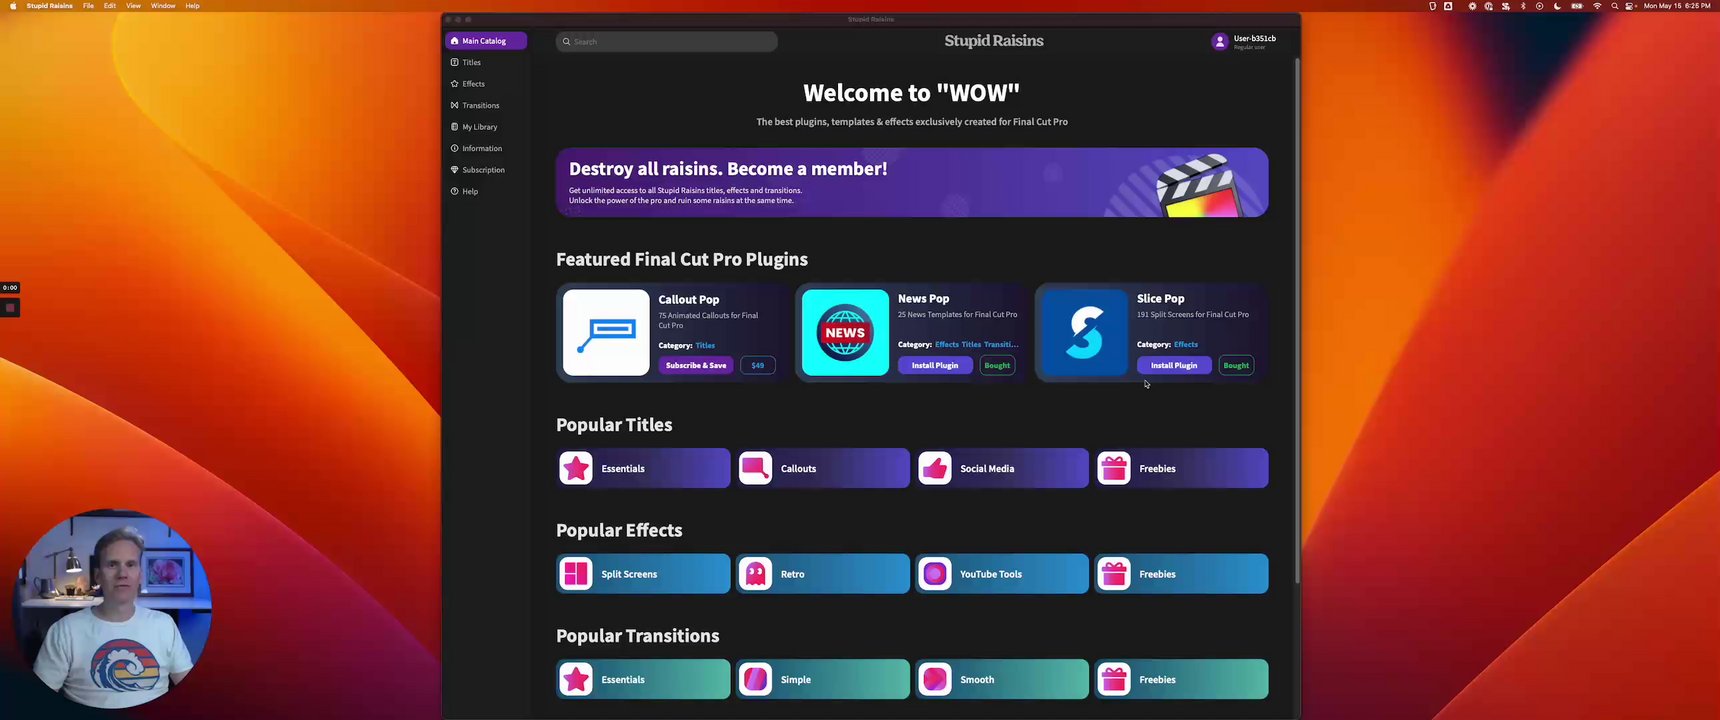Open Slice Pop title text

(x=1160, y=299)
